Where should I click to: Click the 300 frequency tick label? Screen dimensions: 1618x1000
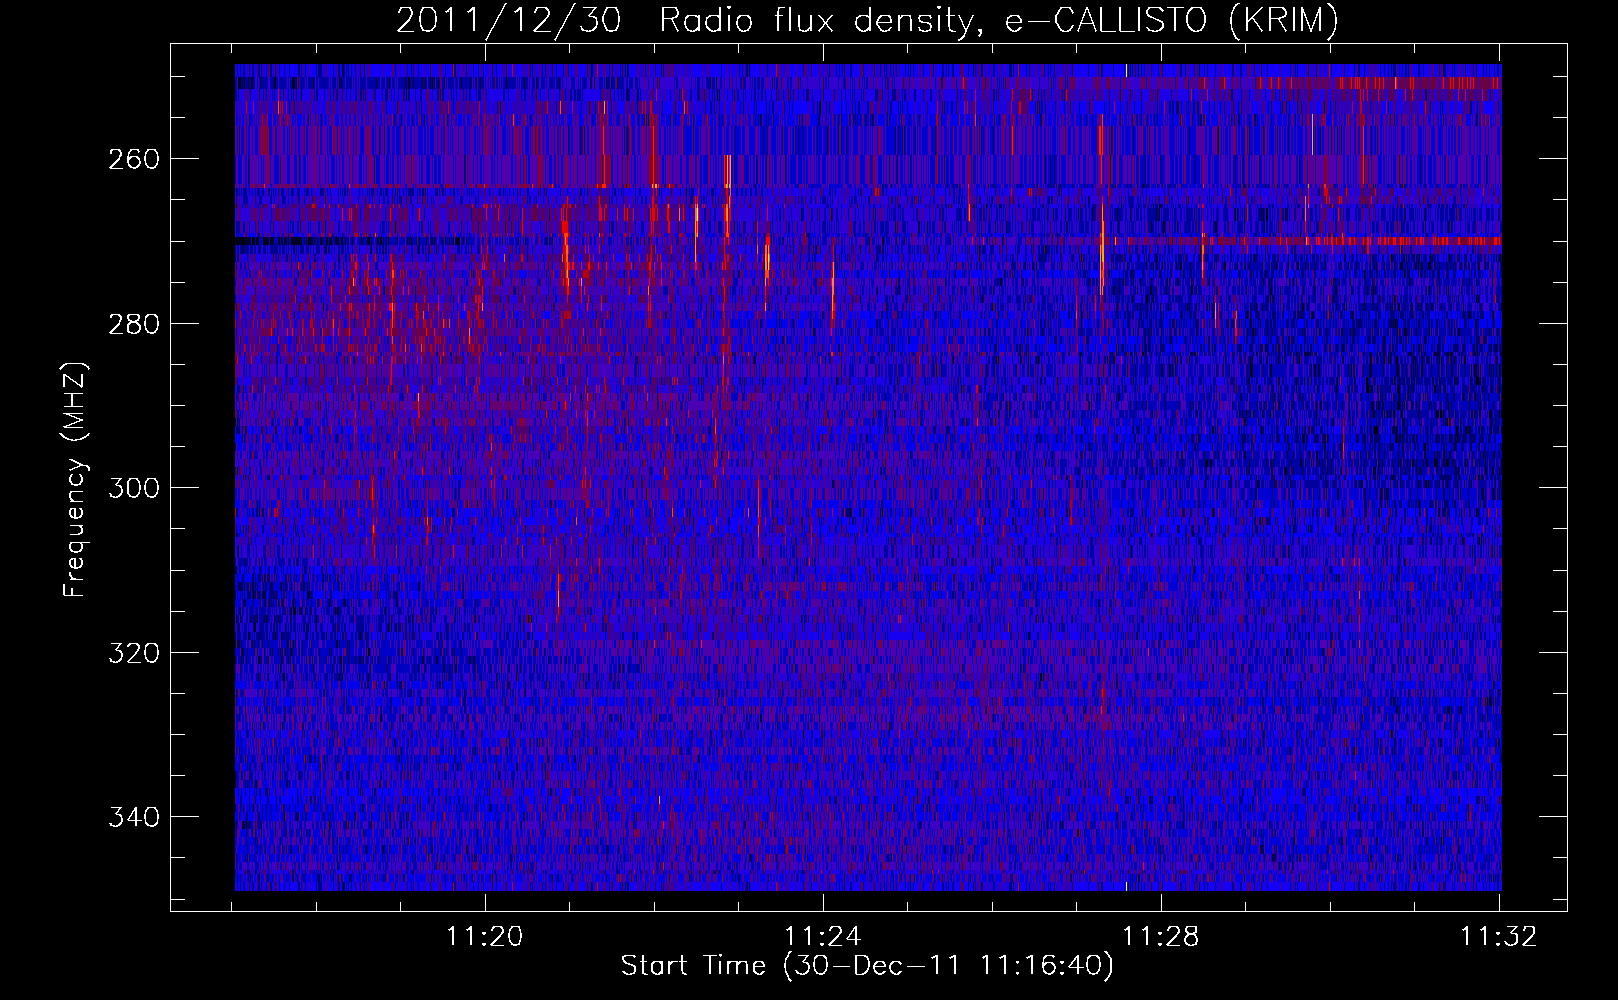tap(133, 488)
